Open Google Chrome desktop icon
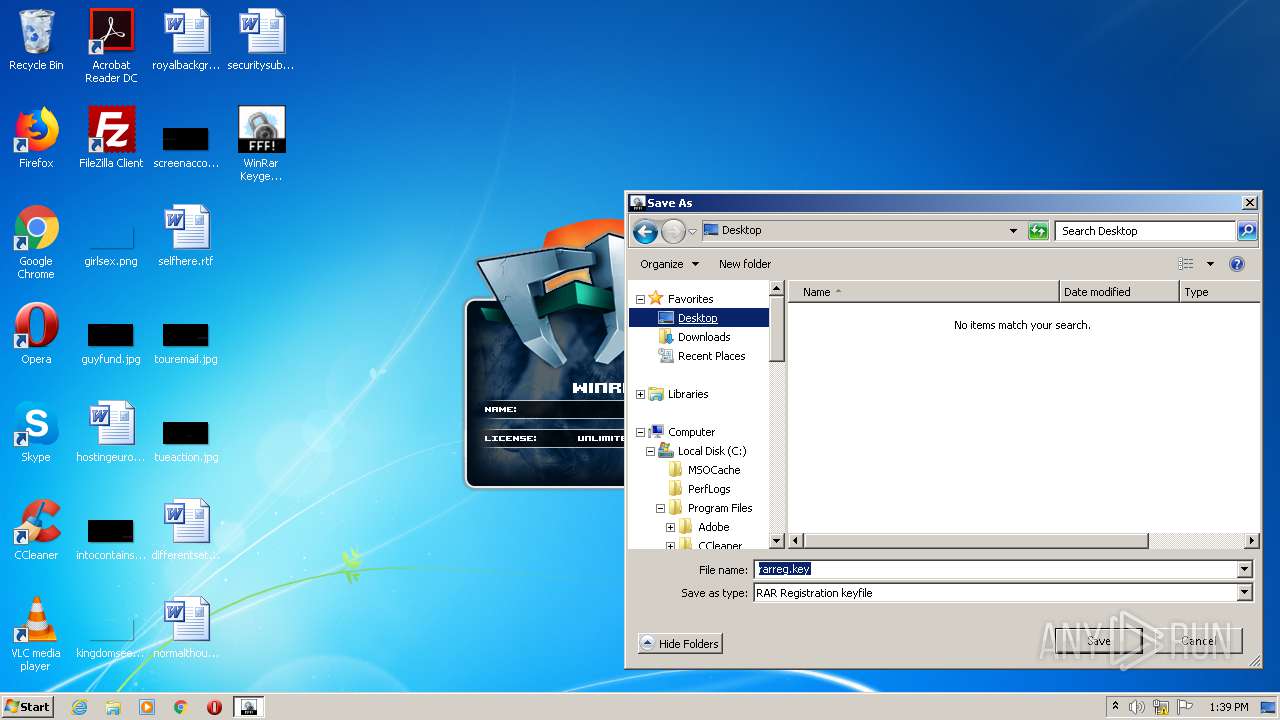This screenshot has width=1280, height=720. 36,242
